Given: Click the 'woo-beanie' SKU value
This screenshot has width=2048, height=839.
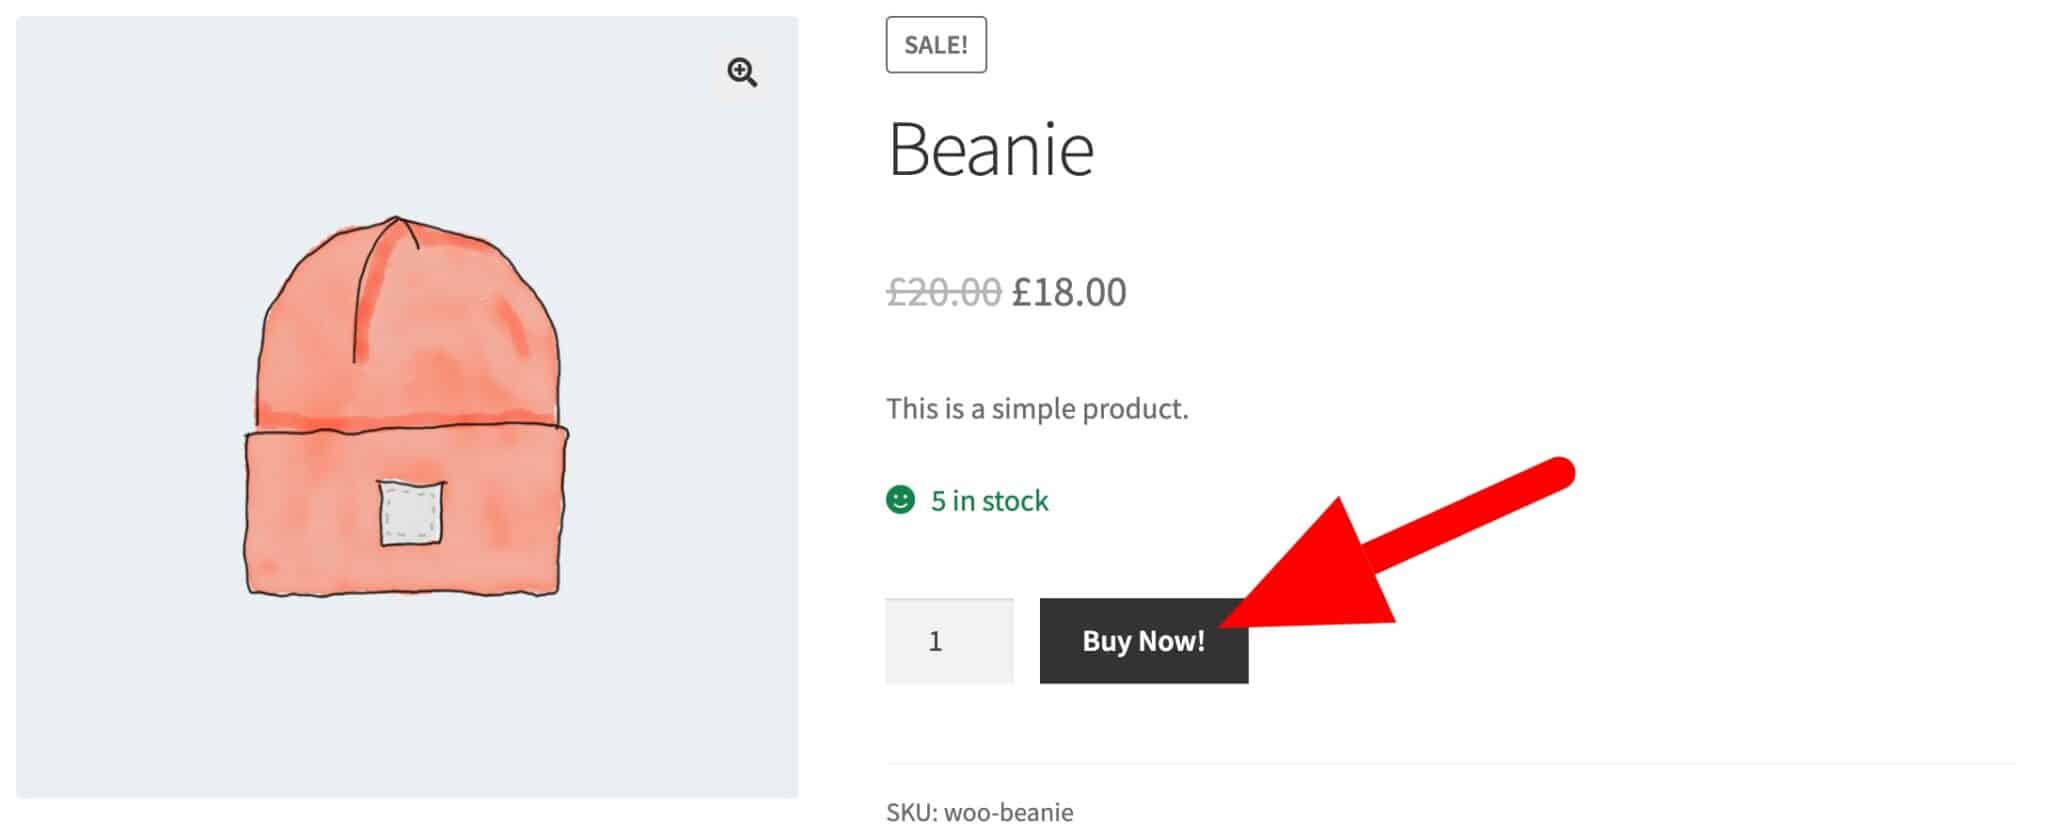Looking at the screenshot, I should pyautogui.click(x=1008, y=812).
